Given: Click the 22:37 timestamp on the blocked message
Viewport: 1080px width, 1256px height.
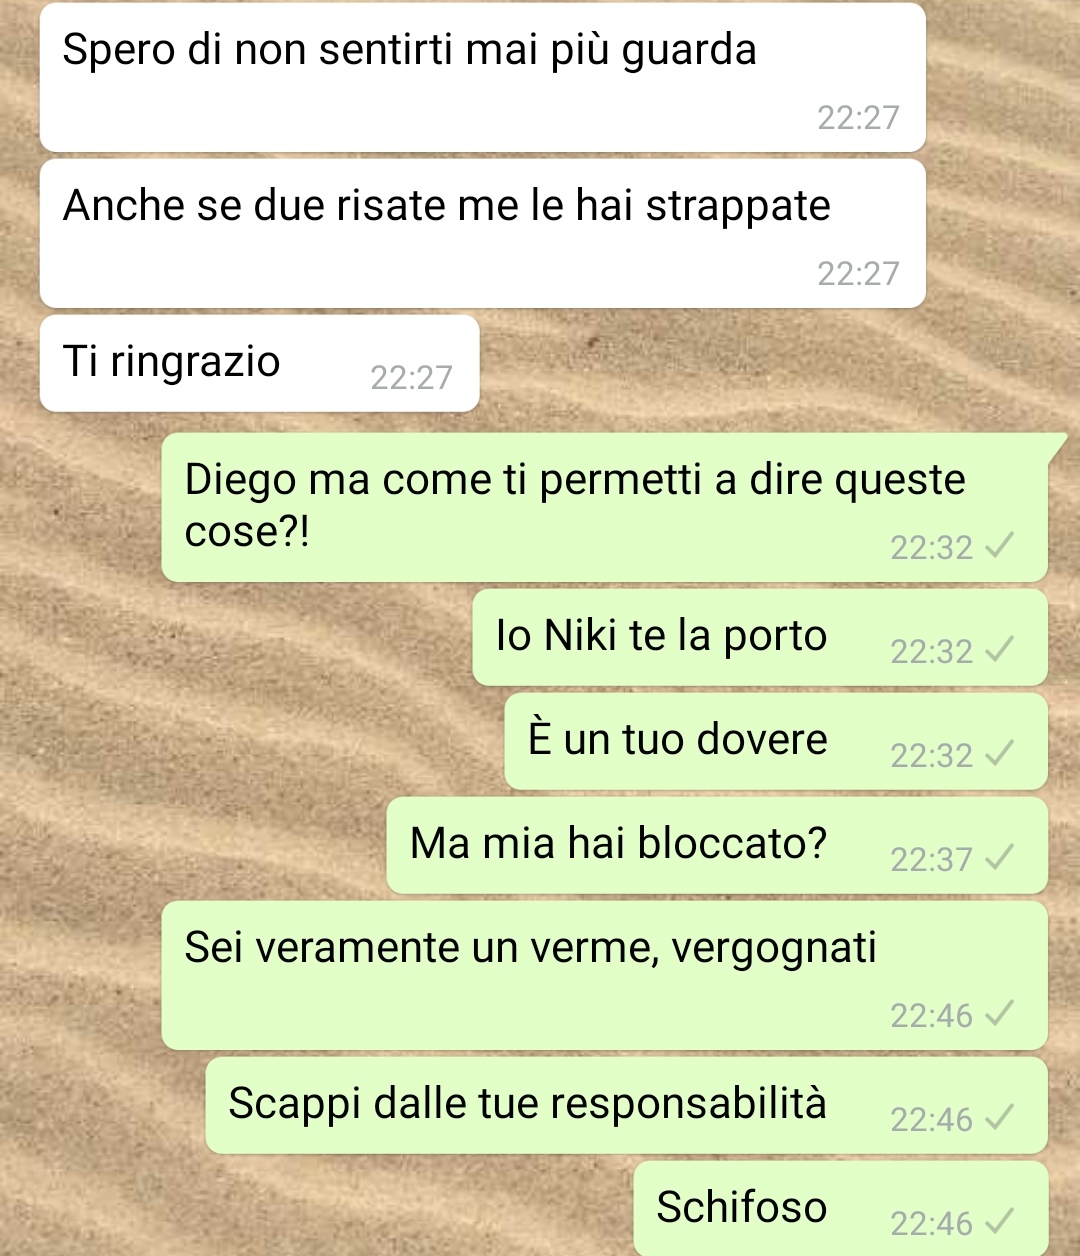Looking at the screenshot, I should (931, 859).
